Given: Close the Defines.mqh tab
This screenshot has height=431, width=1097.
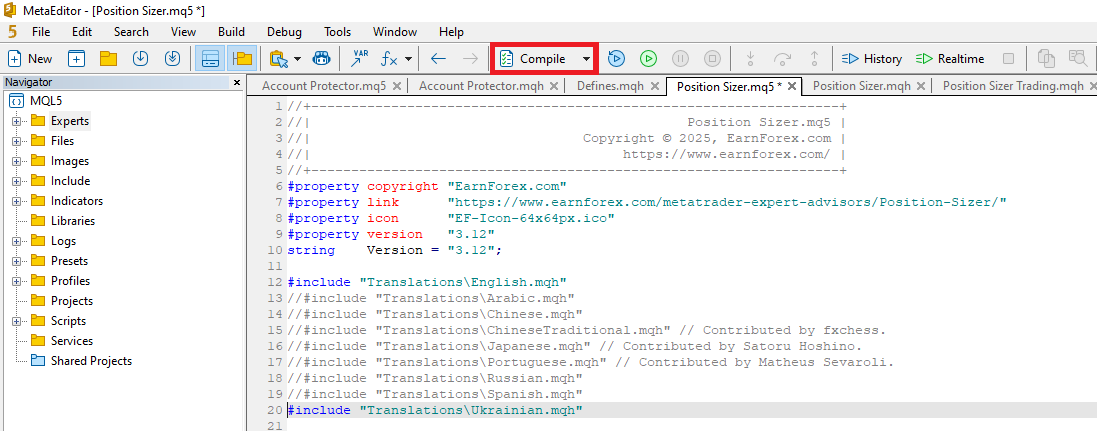Looking at the screenshot, I should pyautogui.click(x=655, y=86).
